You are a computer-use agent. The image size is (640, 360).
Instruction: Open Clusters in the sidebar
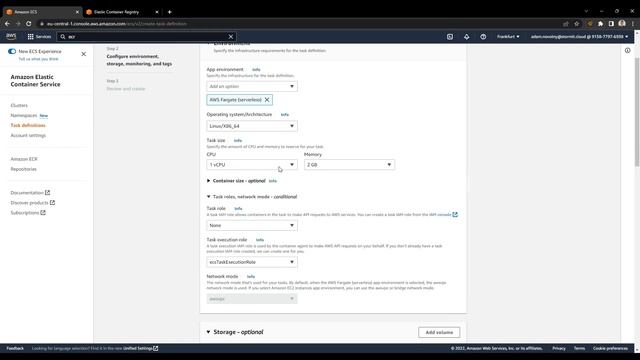click(x=19, y=105)
